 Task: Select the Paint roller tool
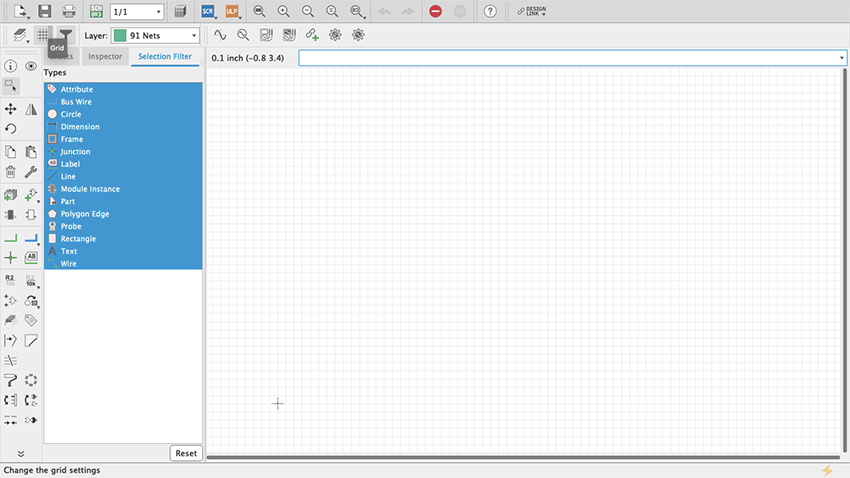pyautogui.click(x=10, y=380)
